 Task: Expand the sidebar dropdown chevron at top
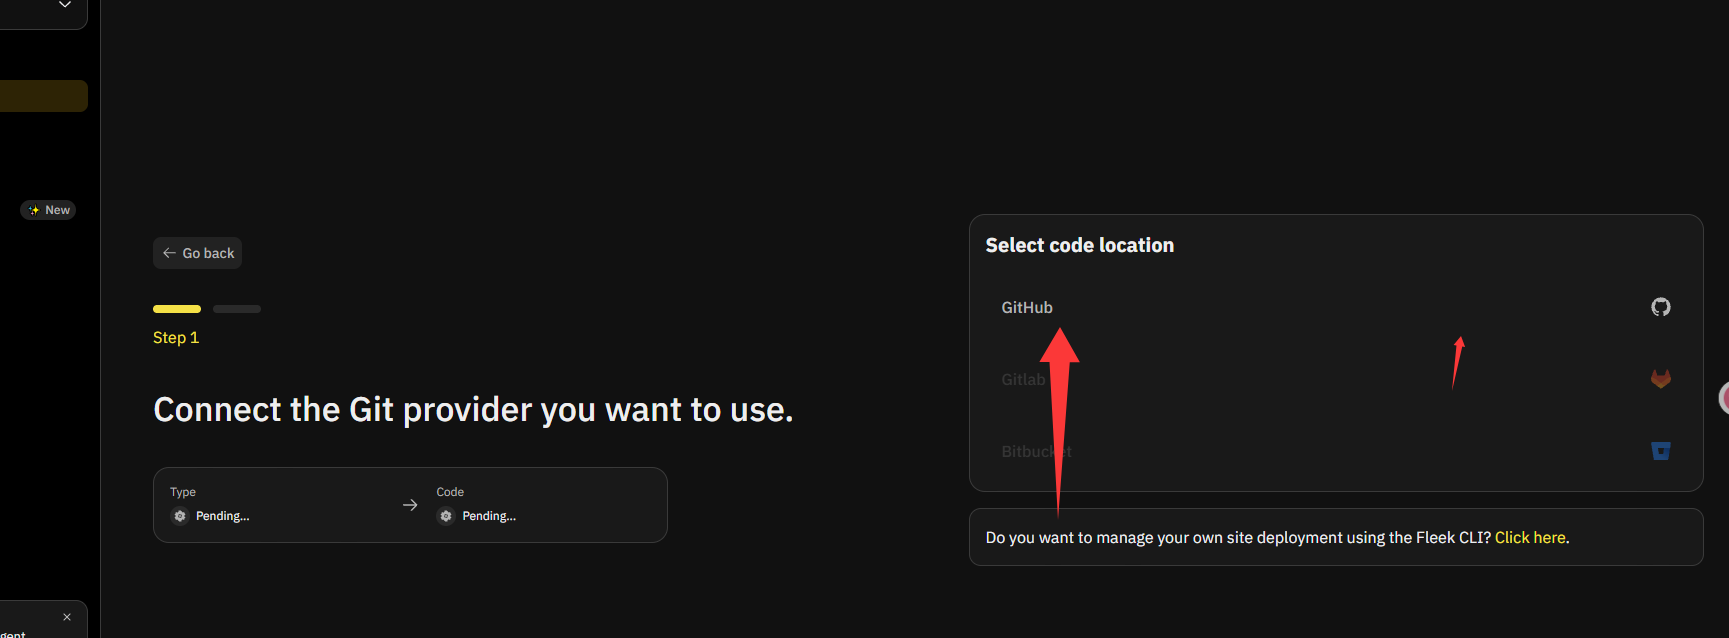coord(65,5)
